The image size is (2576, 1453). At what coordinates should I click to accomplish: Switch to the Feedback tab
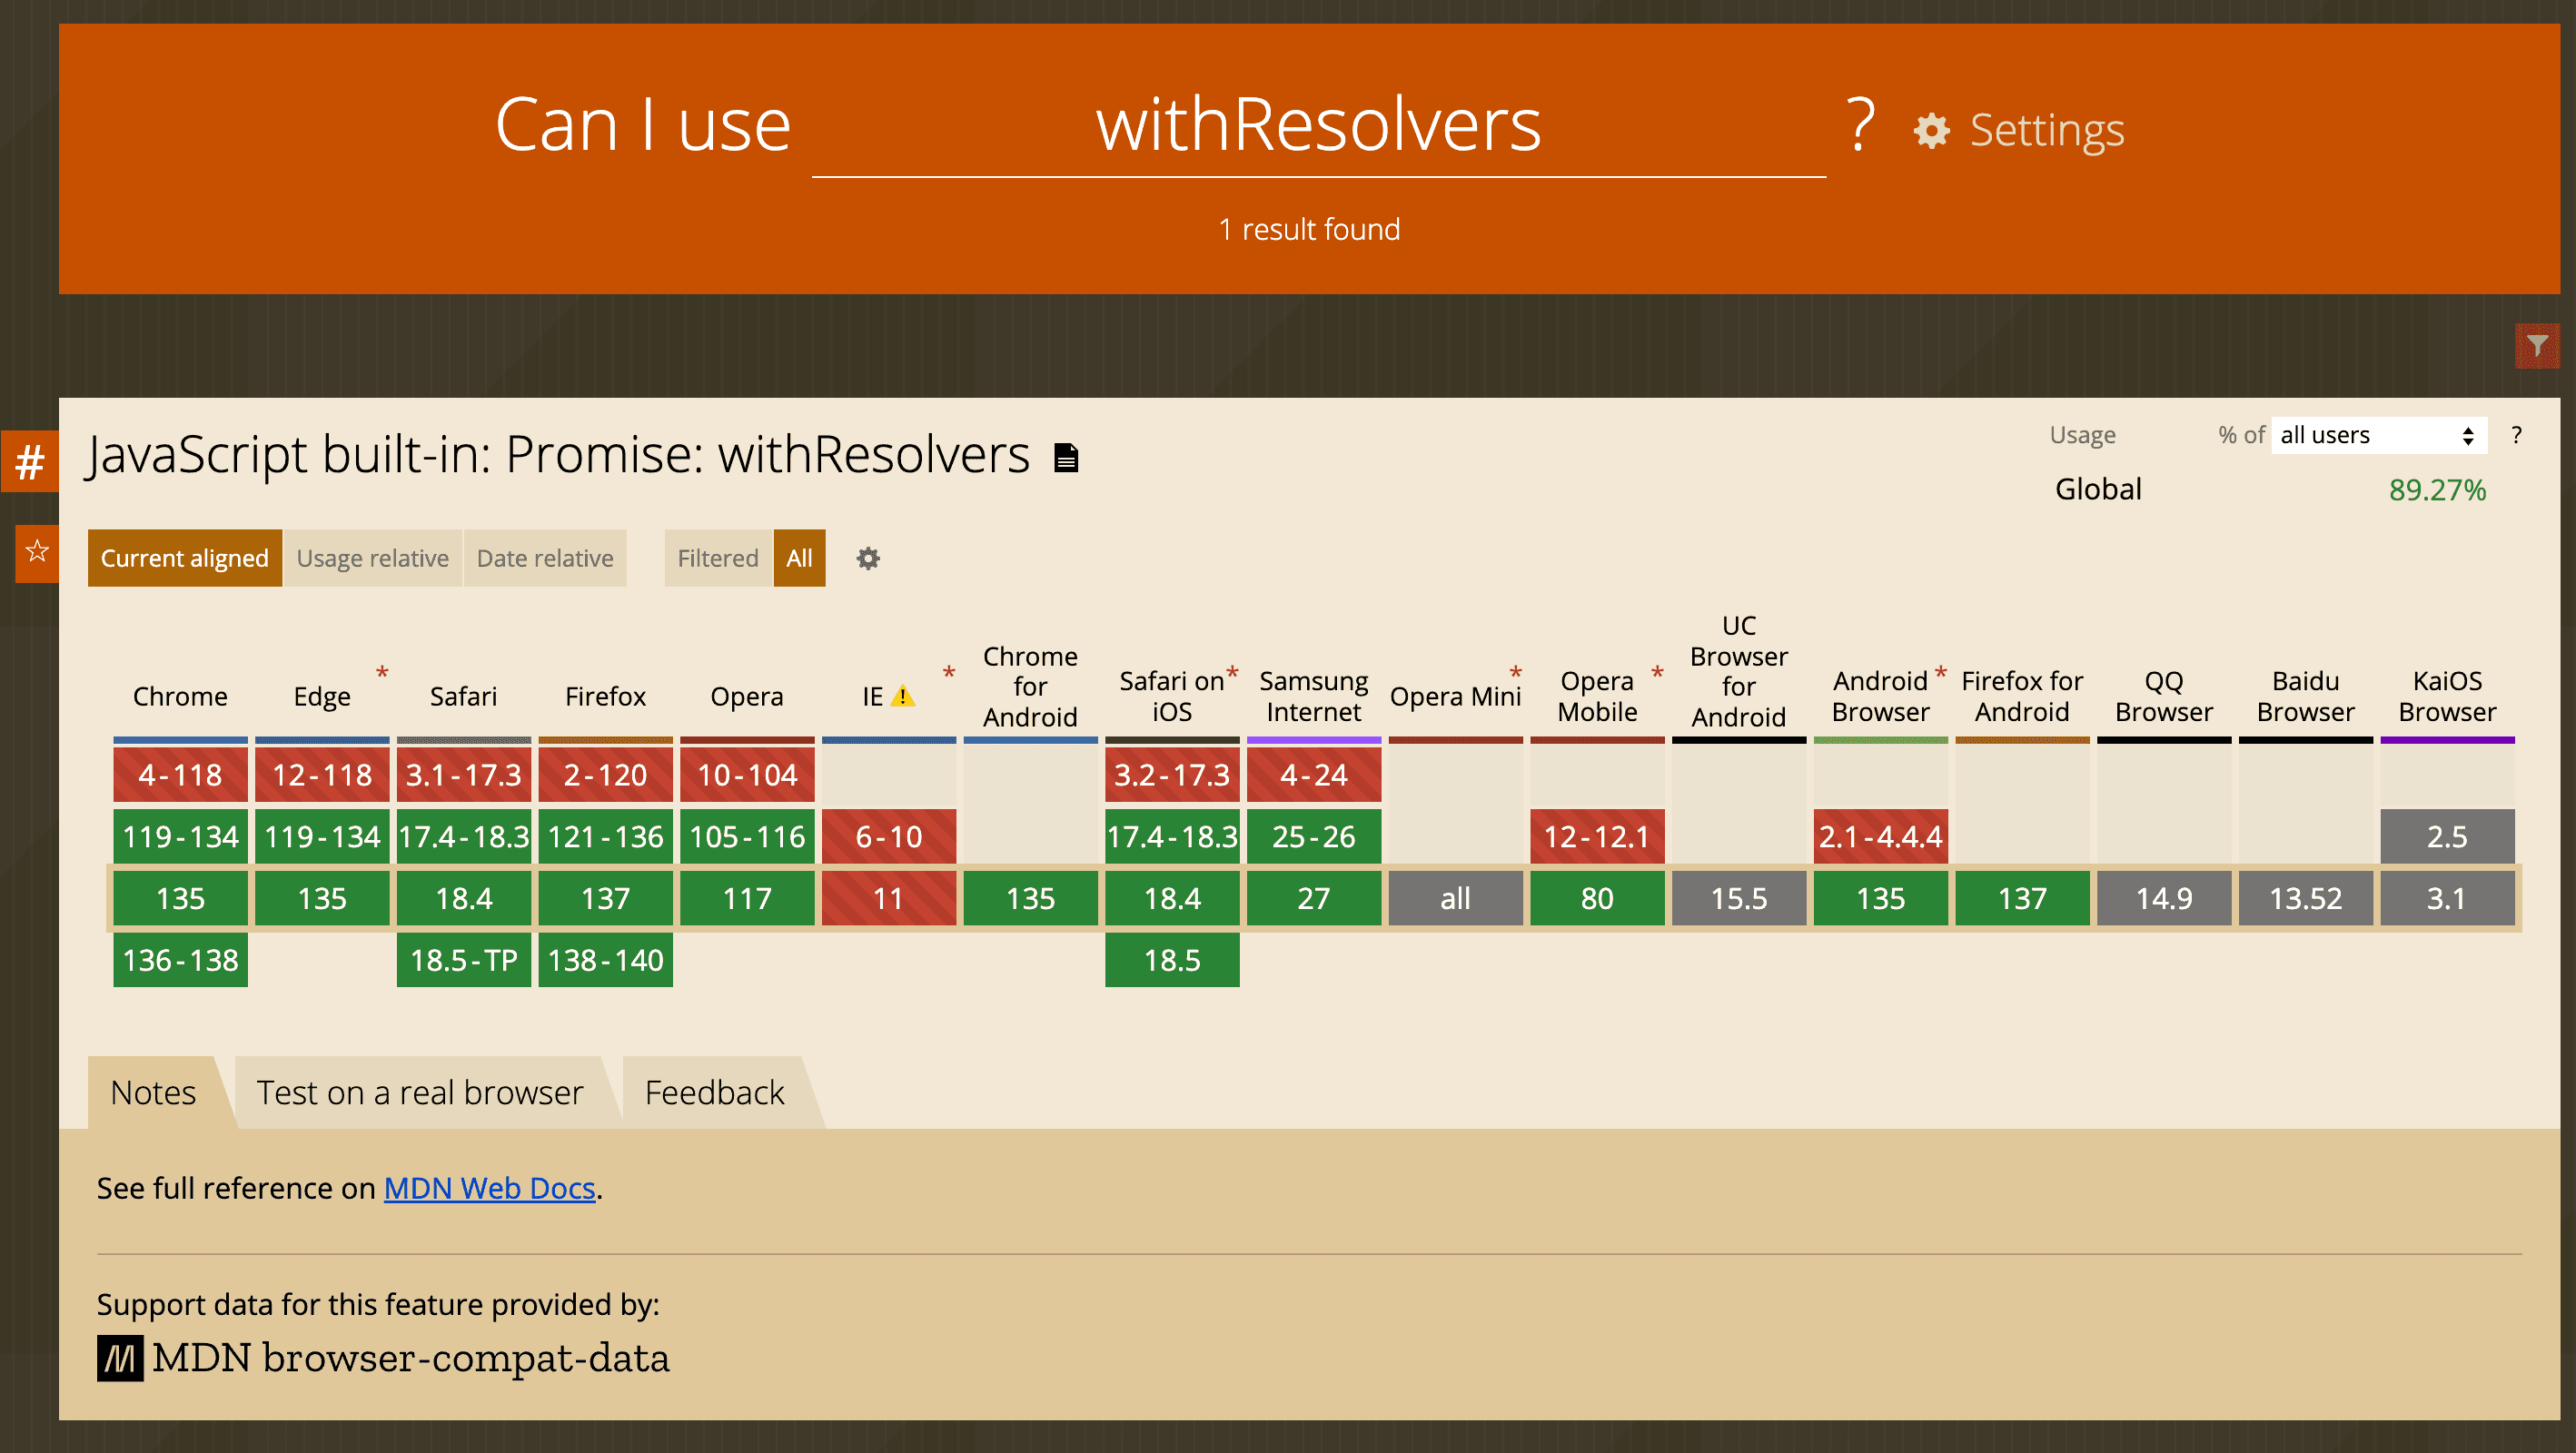click(x=715, y=1093)
